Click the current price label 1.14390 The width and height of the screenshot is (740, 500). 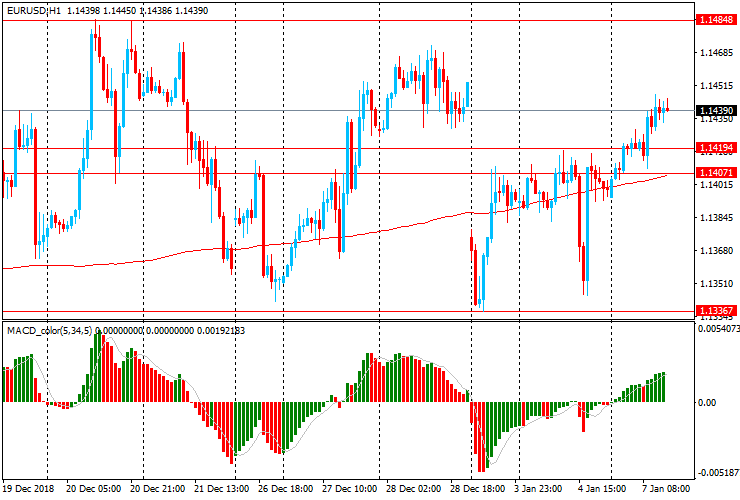click(x=718, y=110)
